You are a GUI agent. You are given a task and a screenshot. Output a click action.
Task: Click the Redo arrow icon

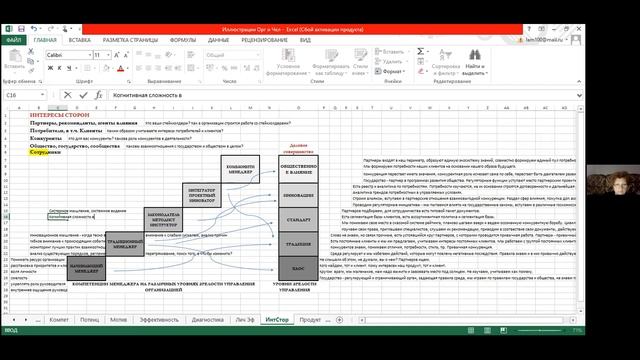point(50,29)
